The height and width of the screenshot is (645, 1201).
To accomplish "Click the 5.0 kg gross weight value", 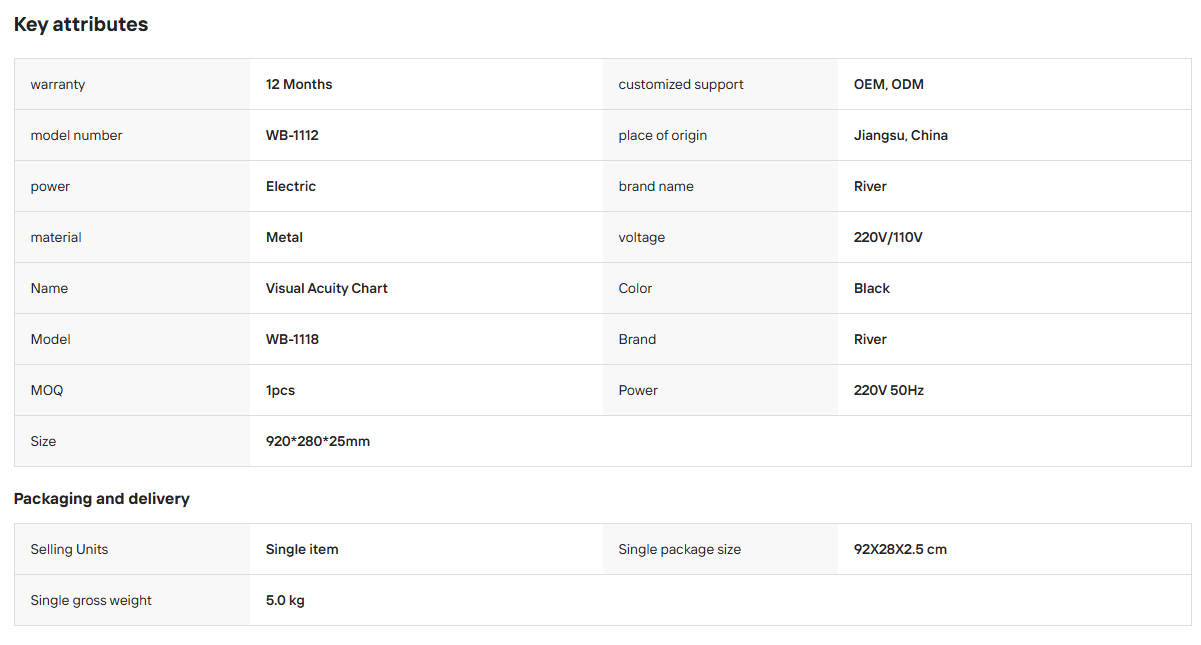I will 285,600.
